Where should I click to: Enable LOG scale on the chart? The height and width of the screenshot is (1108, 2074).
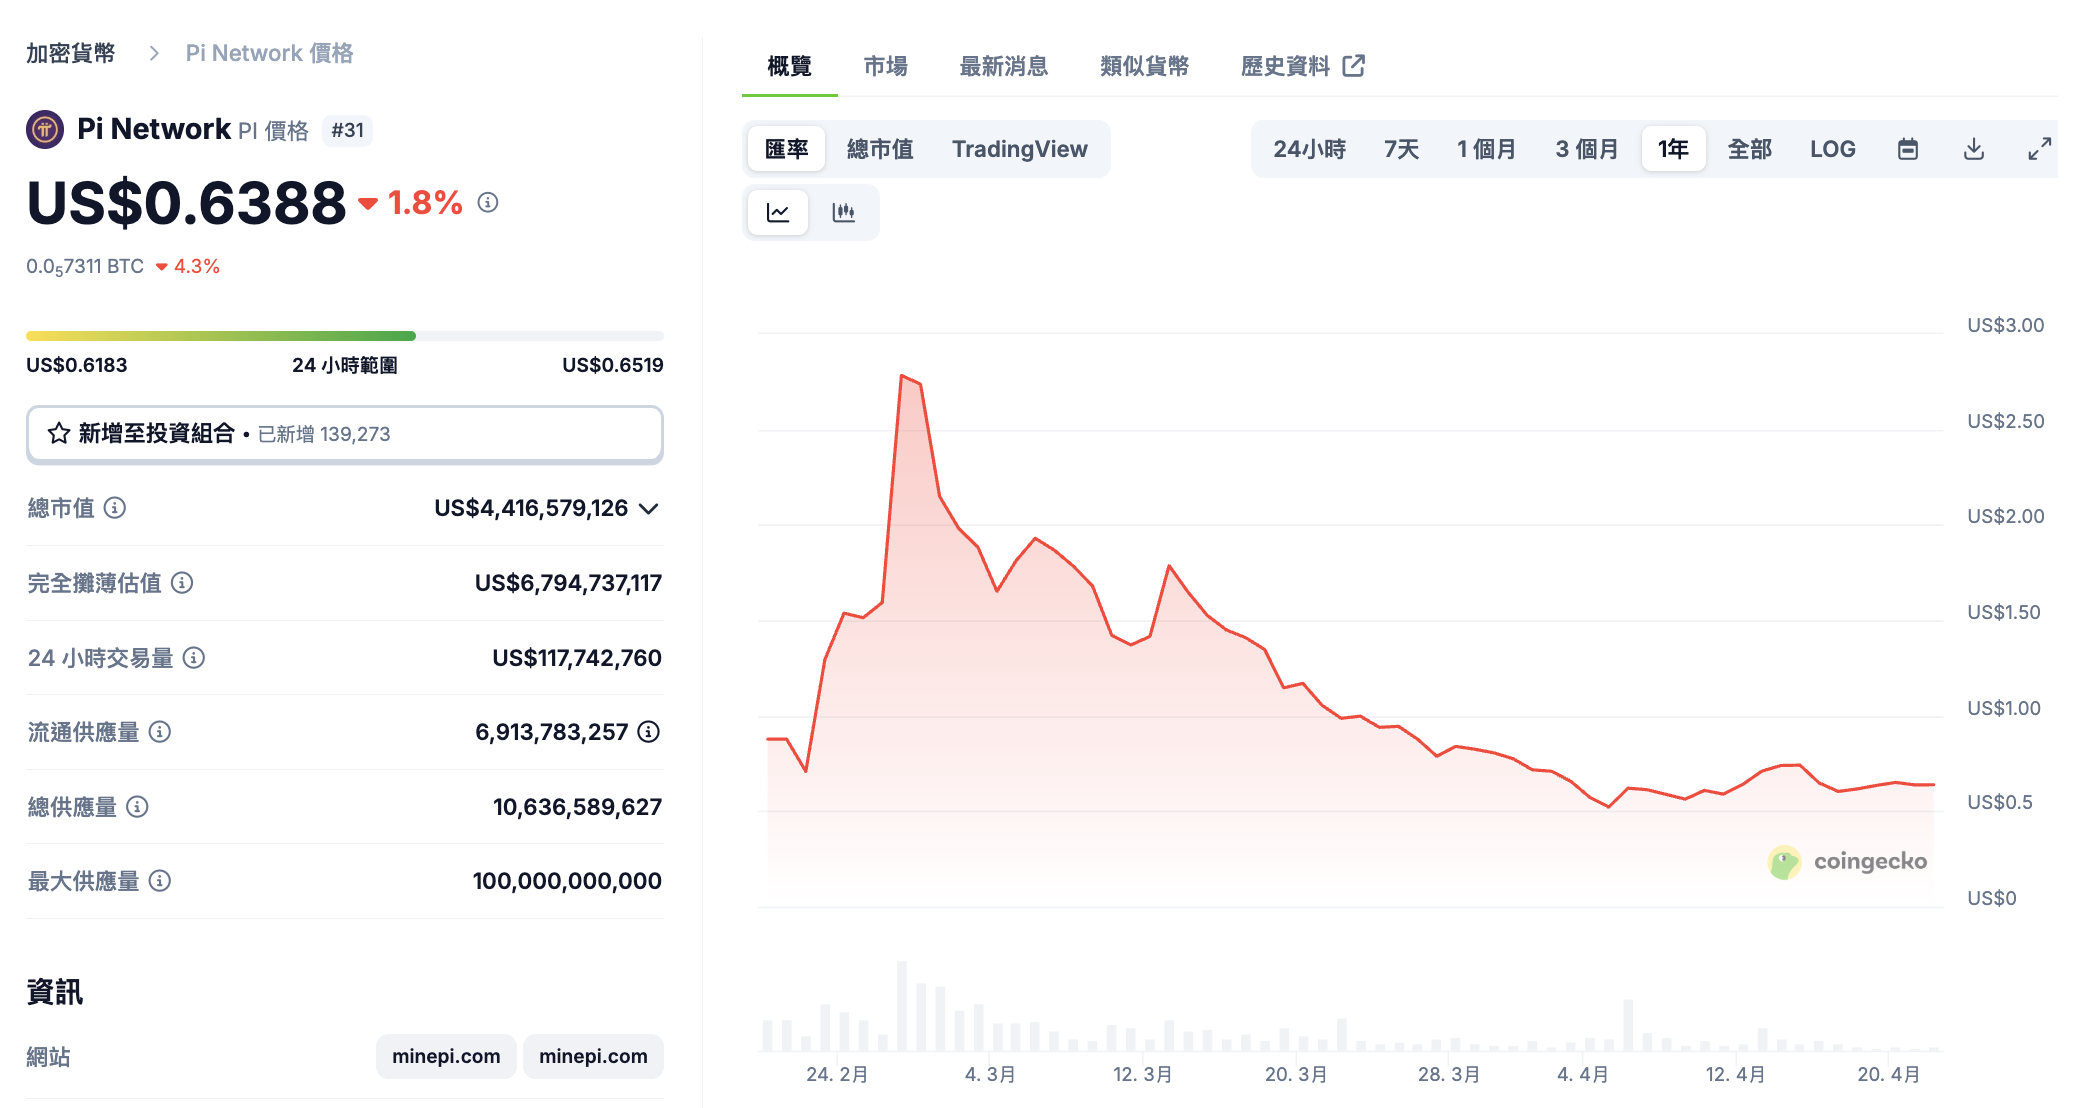1833,148
